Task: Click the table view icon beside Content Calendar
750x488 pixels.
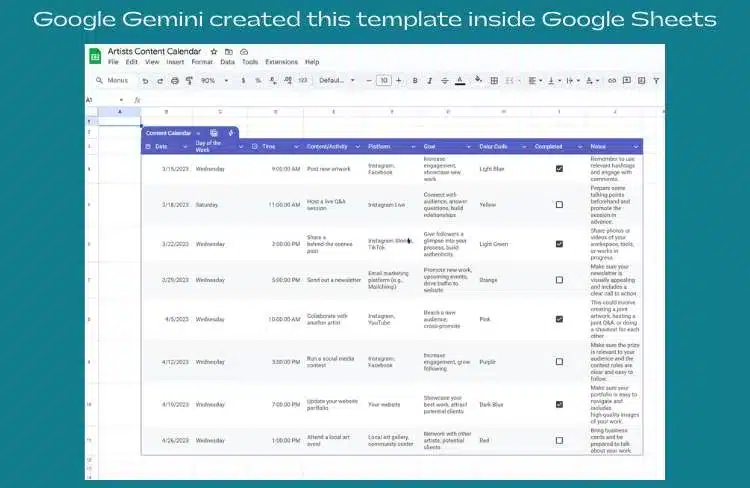Action: [x=214, y=133]
